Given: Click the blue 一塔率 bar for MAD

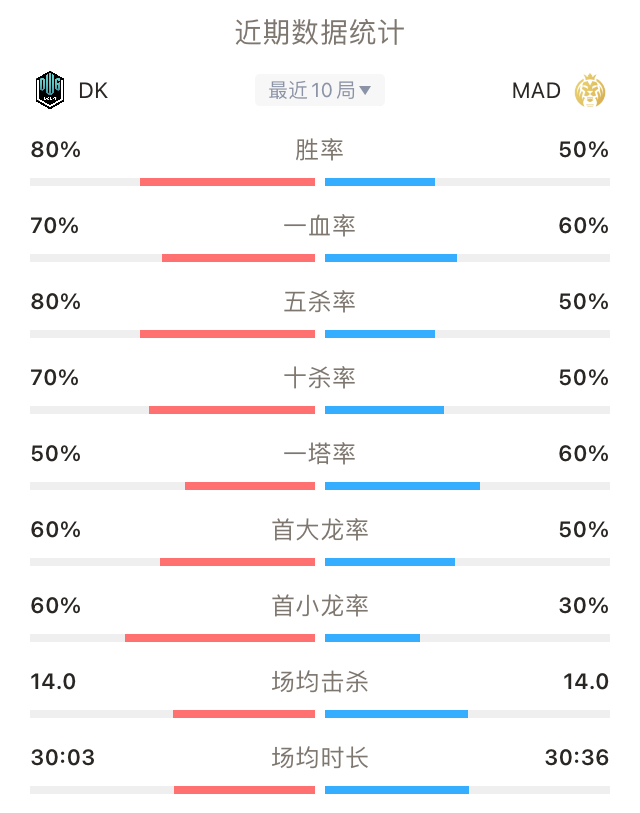Looking at the screenshot, I should [x=402, y=486].
